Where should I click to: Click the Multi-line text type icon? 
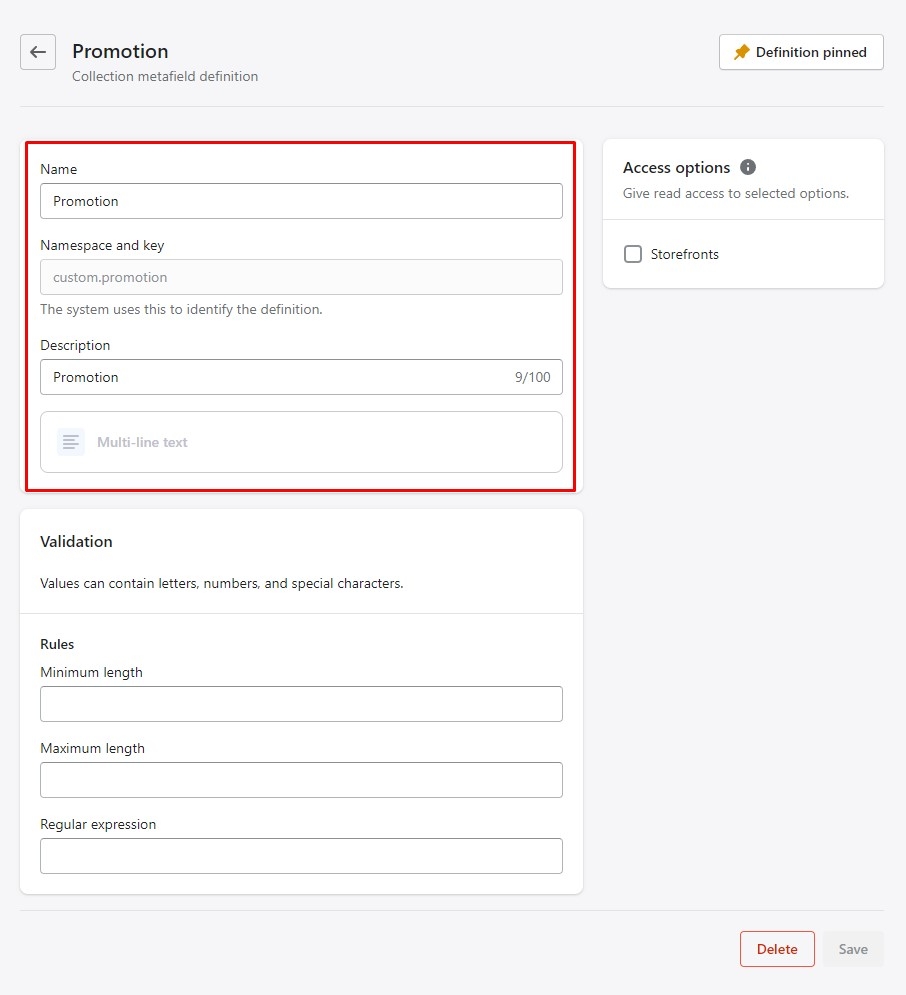pos(70,442)
